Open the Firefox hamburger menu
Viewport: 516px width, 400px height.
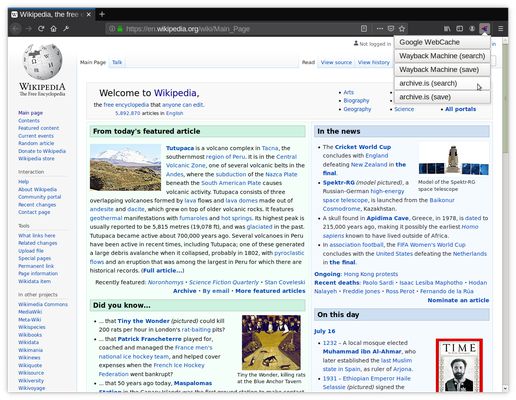click(500, 29)
